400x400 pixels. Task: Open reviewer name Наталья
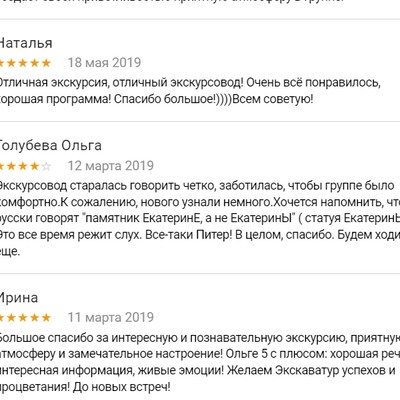26,43
